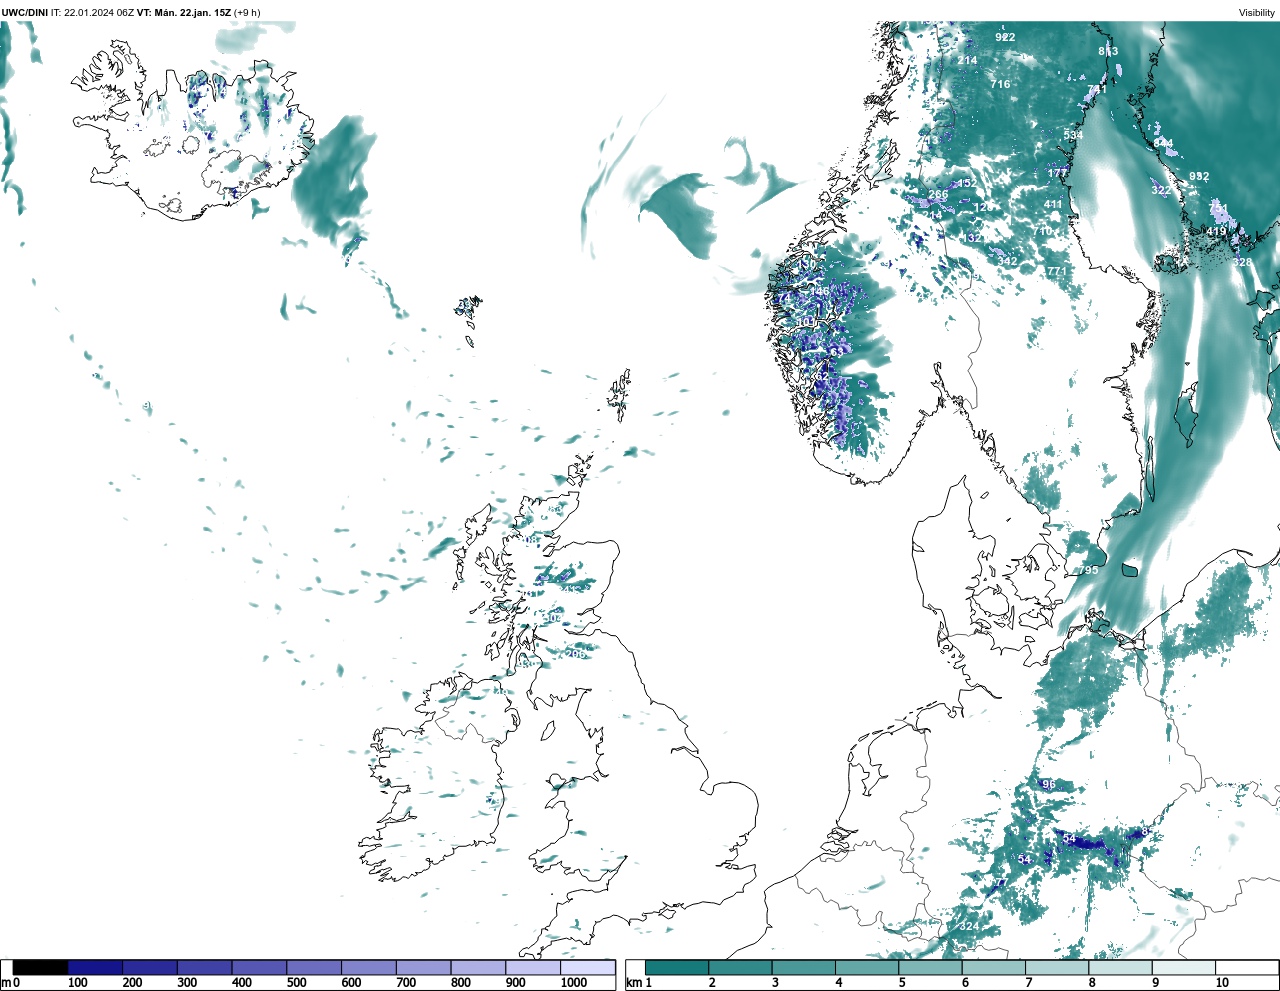The image size is (1280, 991).
Task: Click the '771' visibility value label
Action: click(1056, 272)
